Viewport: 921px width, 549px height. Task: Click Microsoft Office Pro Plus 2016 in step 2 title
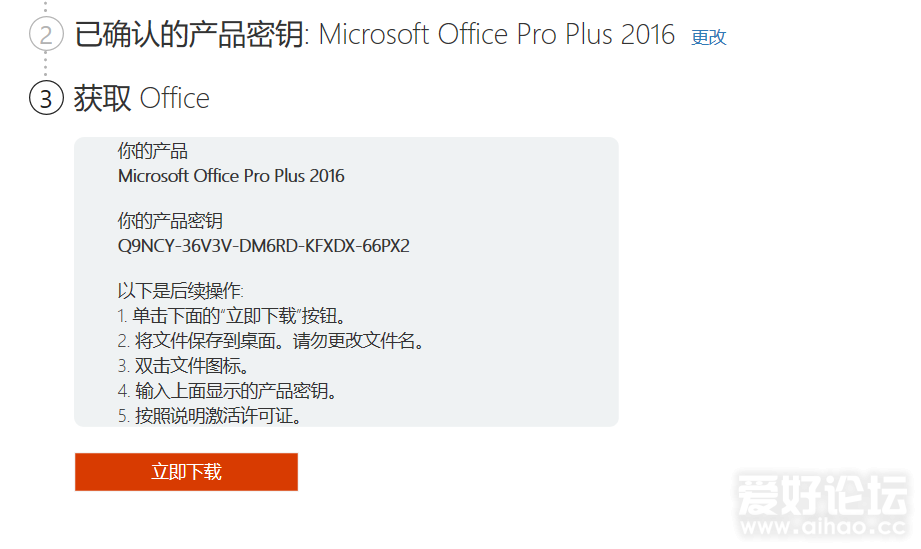point(497,34)
